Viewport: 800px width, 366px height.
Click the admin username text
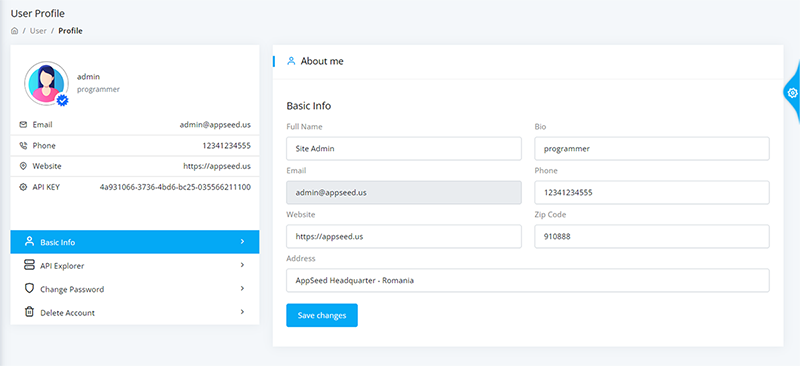(88, 77)
